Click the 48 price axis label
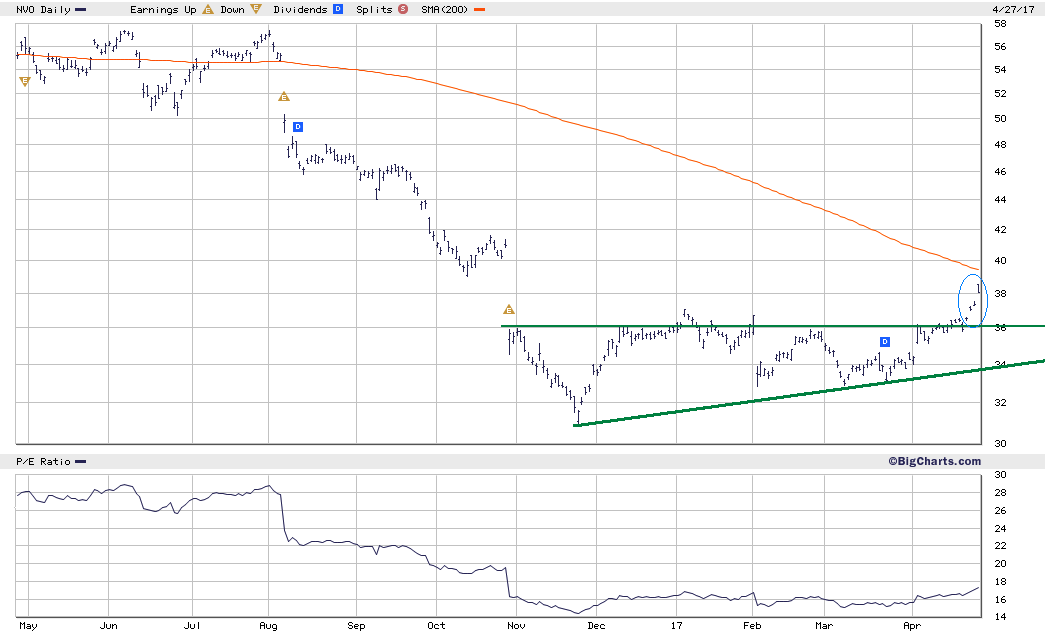1045x635 pixels. pos(1000,145)
